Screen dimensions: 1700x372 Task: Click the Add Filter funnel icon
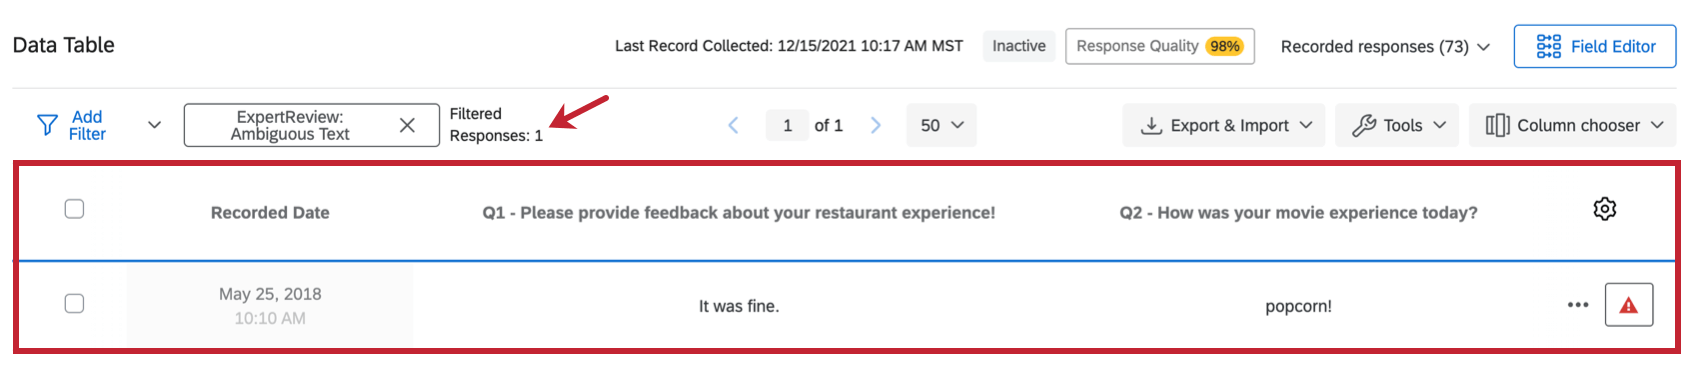pyautogui.click(x=47, y=125)
